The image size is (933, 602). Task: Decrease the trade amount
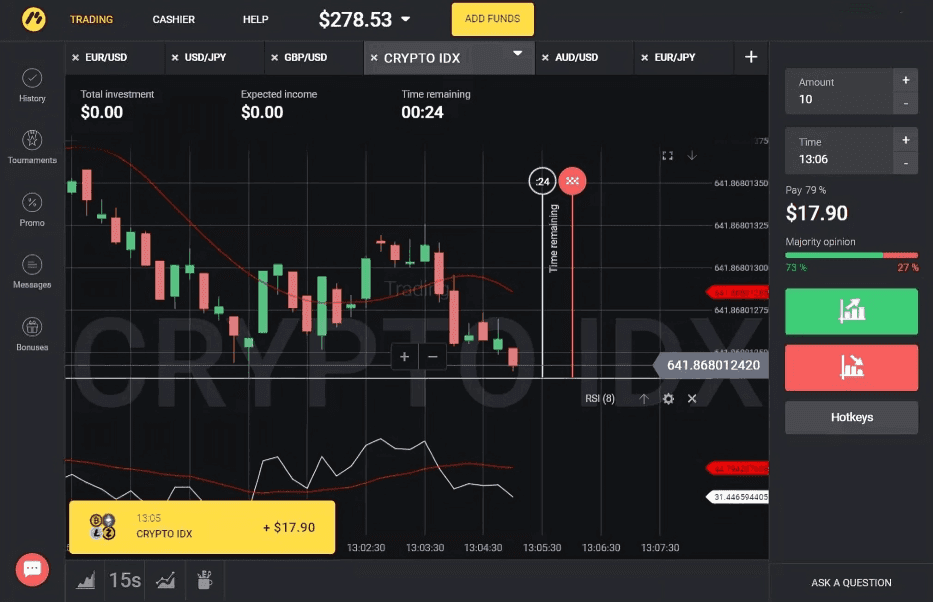tap(906, 104)
